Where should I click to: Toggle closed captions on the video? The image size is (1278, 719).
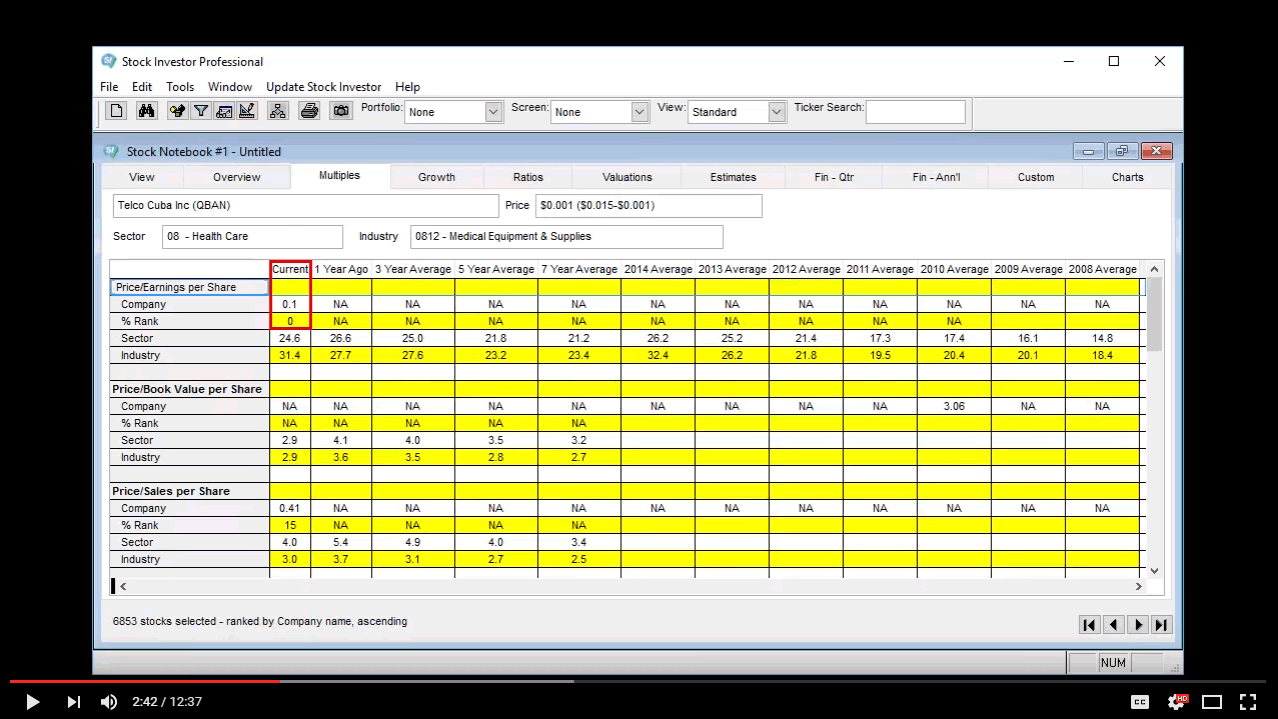click(x=1139, y=702)
